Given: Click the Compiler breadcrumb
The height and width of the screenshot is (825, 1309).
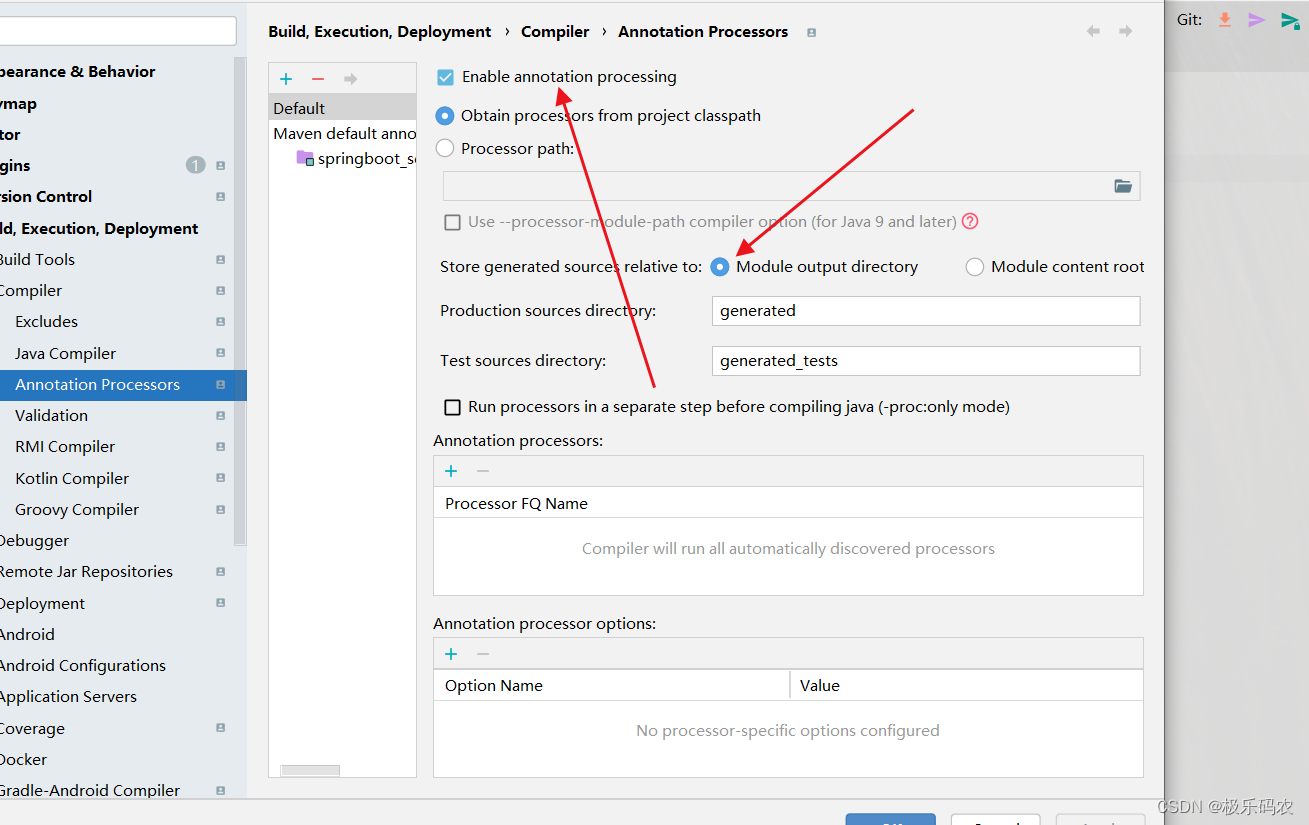Looking at the screenshot, I should click(x=555, y=32).
